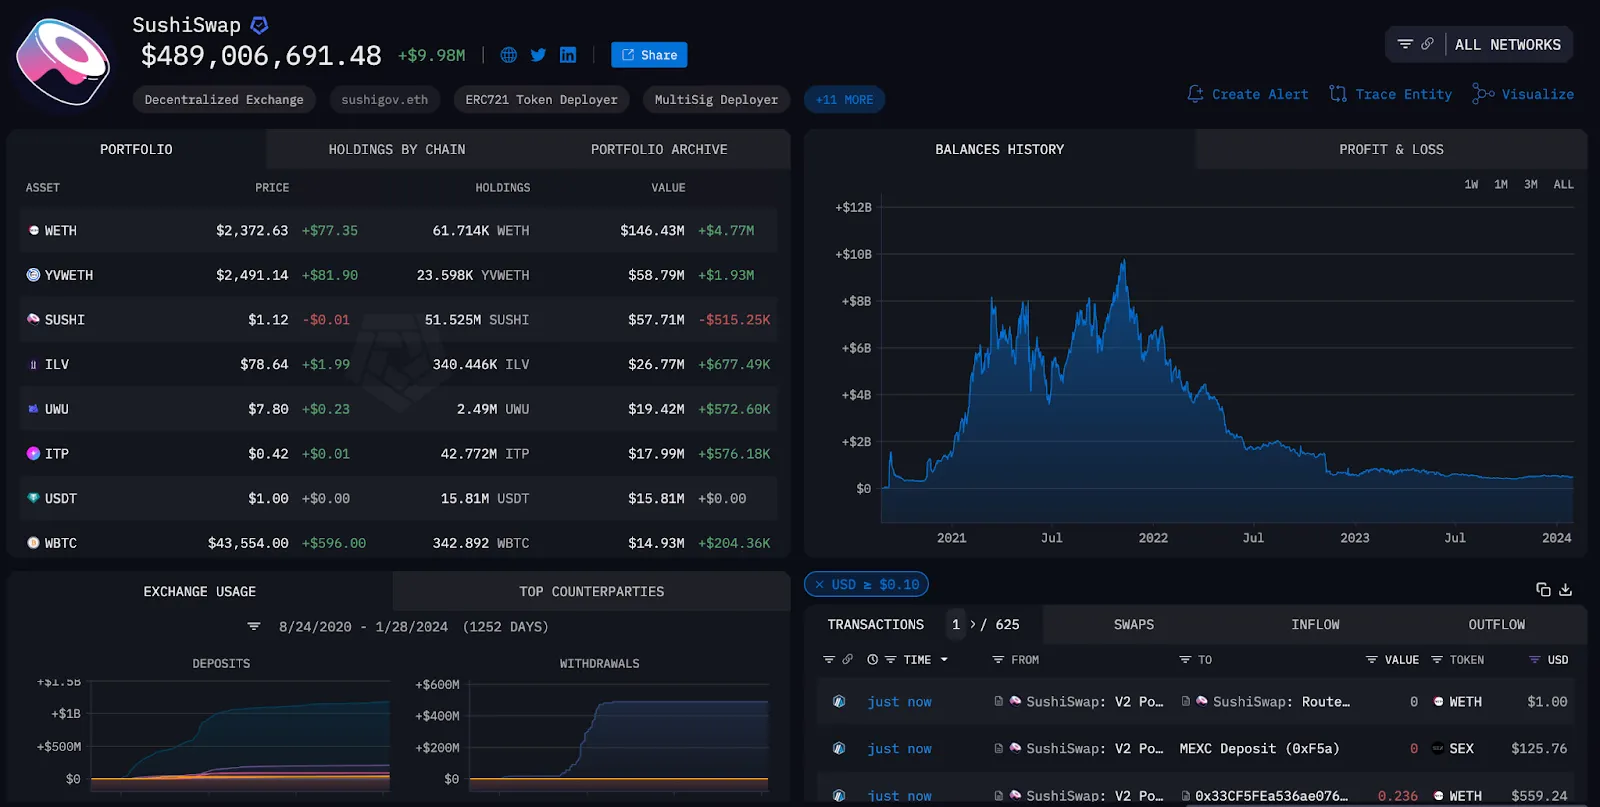
Task: Open the LinkedIn icon in header
Action: 568,55
